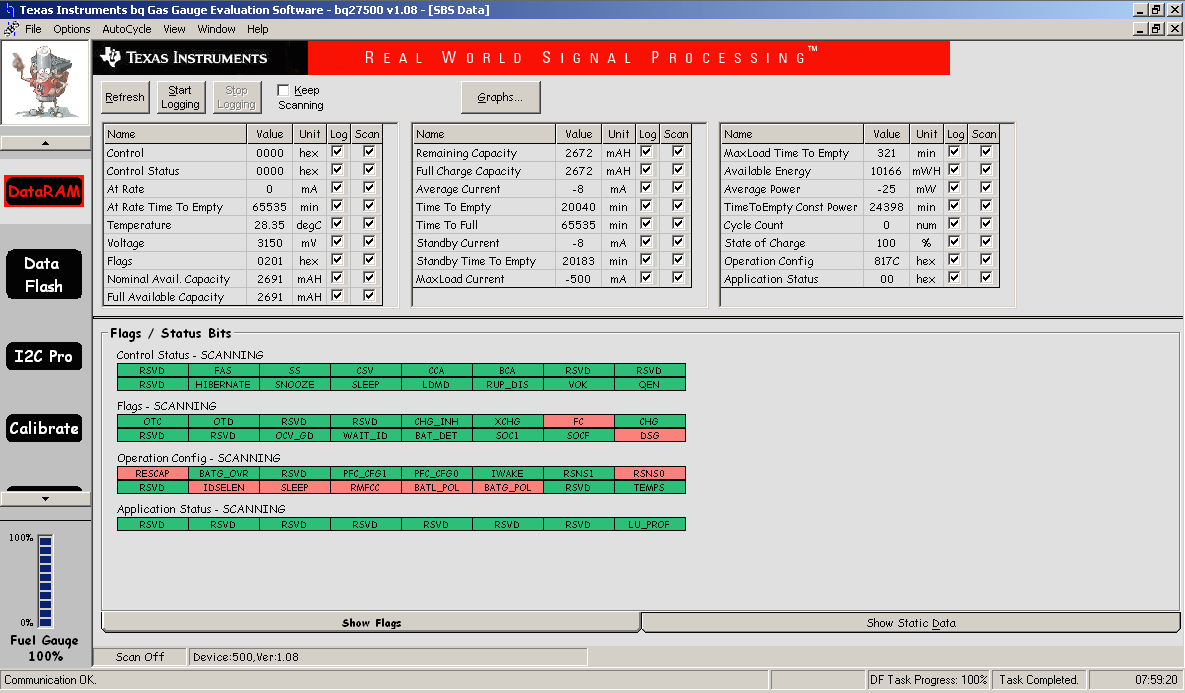Click the LU_PROF application status bit
This screenshot has height=693, width=1185.
[649, 524]
